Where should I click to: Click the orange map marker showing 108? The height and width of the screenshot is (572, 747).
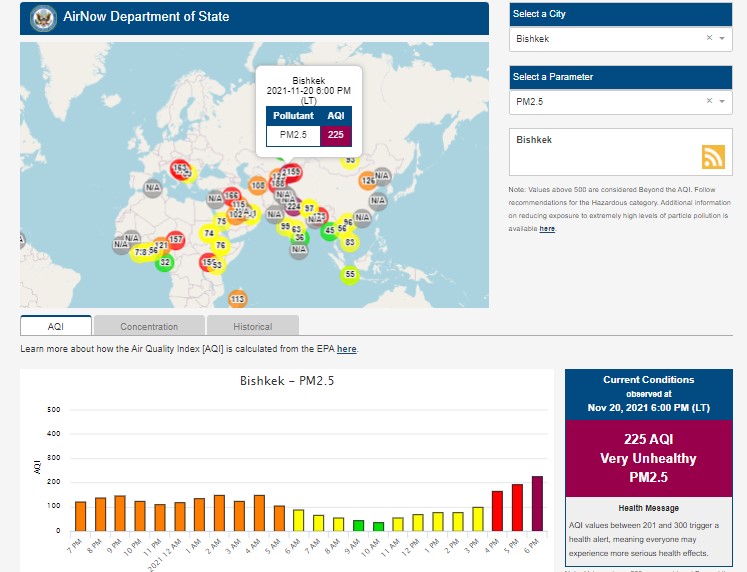(x=258, y=186)
